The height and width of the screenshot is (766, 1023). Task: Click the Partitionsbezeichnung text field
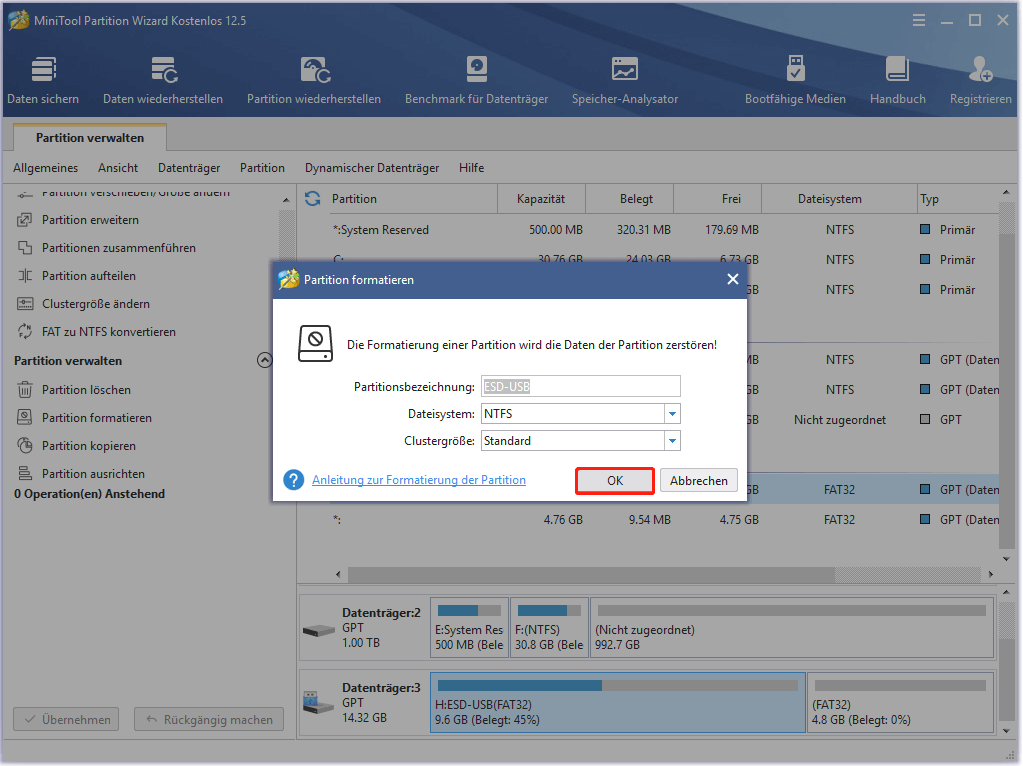tap(581, 386)
